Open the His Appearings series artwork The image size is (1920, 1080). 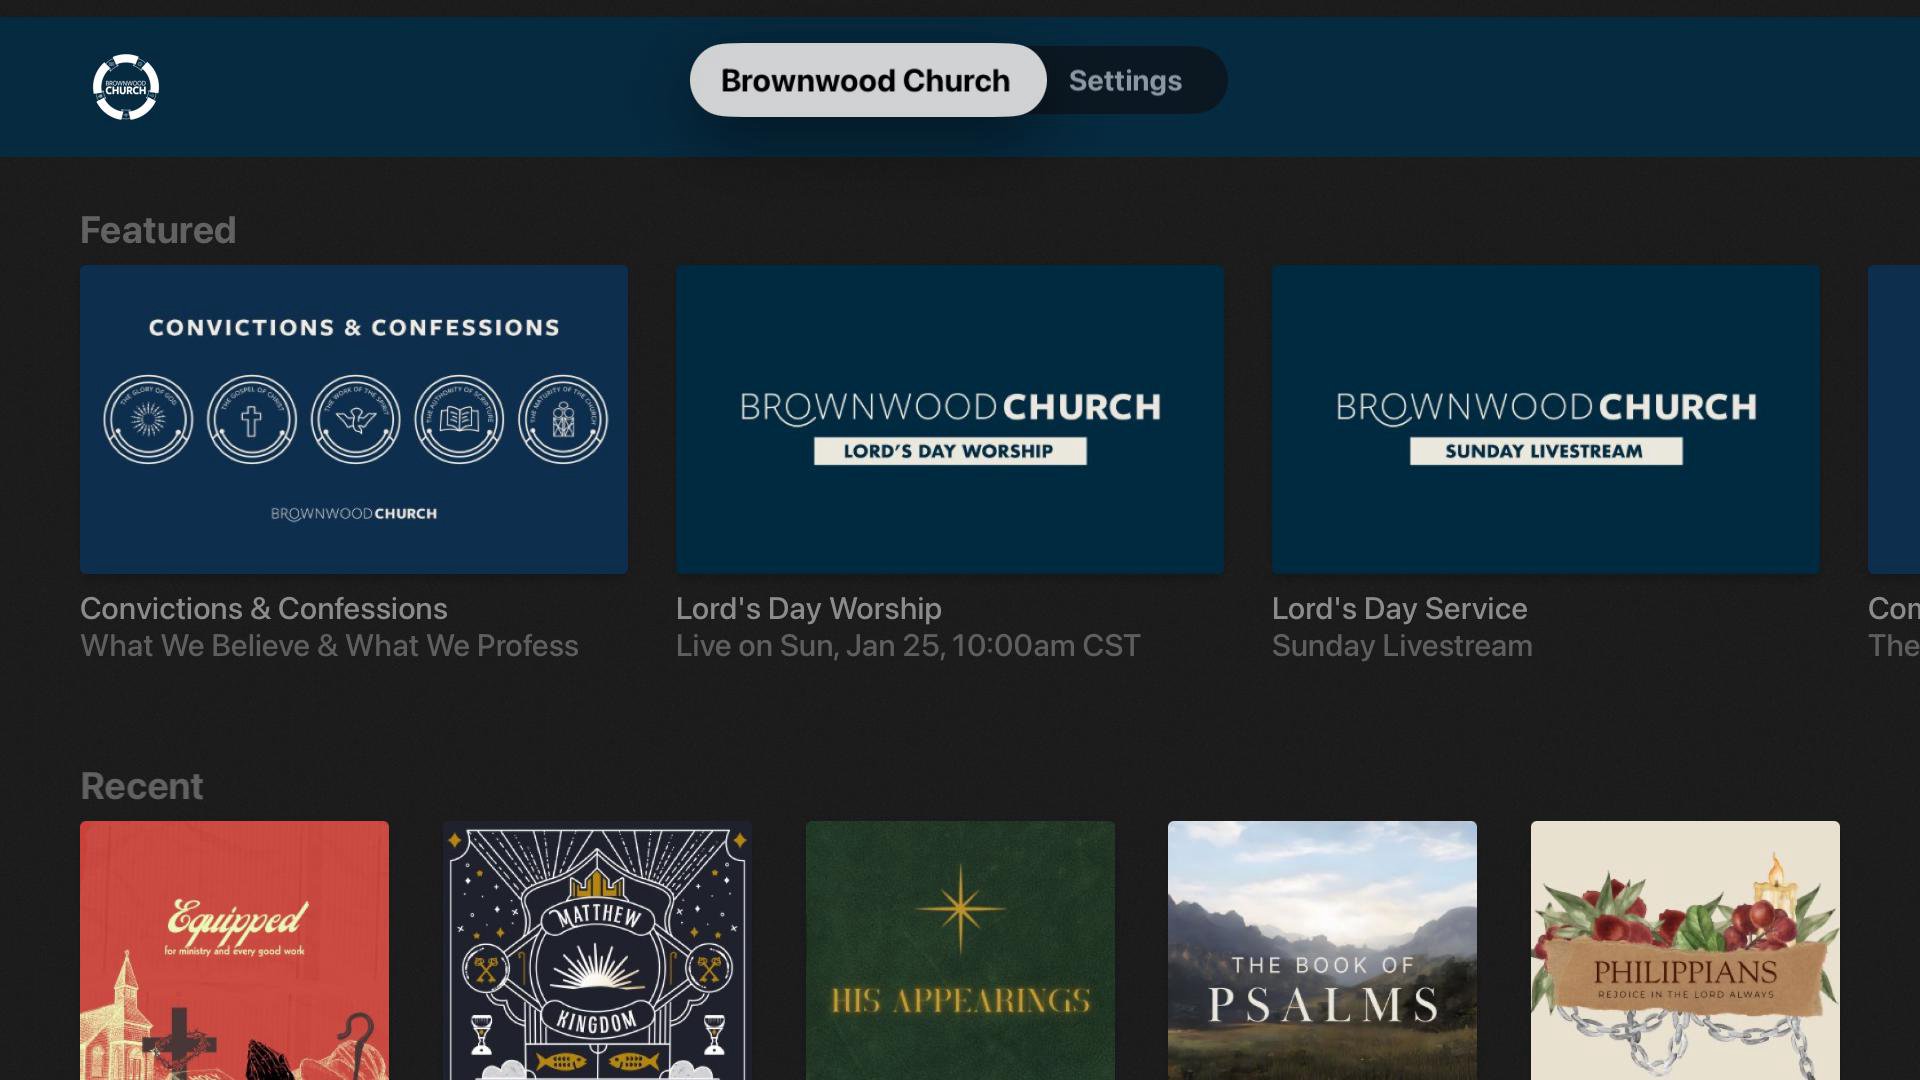click(x=960, y=950)
